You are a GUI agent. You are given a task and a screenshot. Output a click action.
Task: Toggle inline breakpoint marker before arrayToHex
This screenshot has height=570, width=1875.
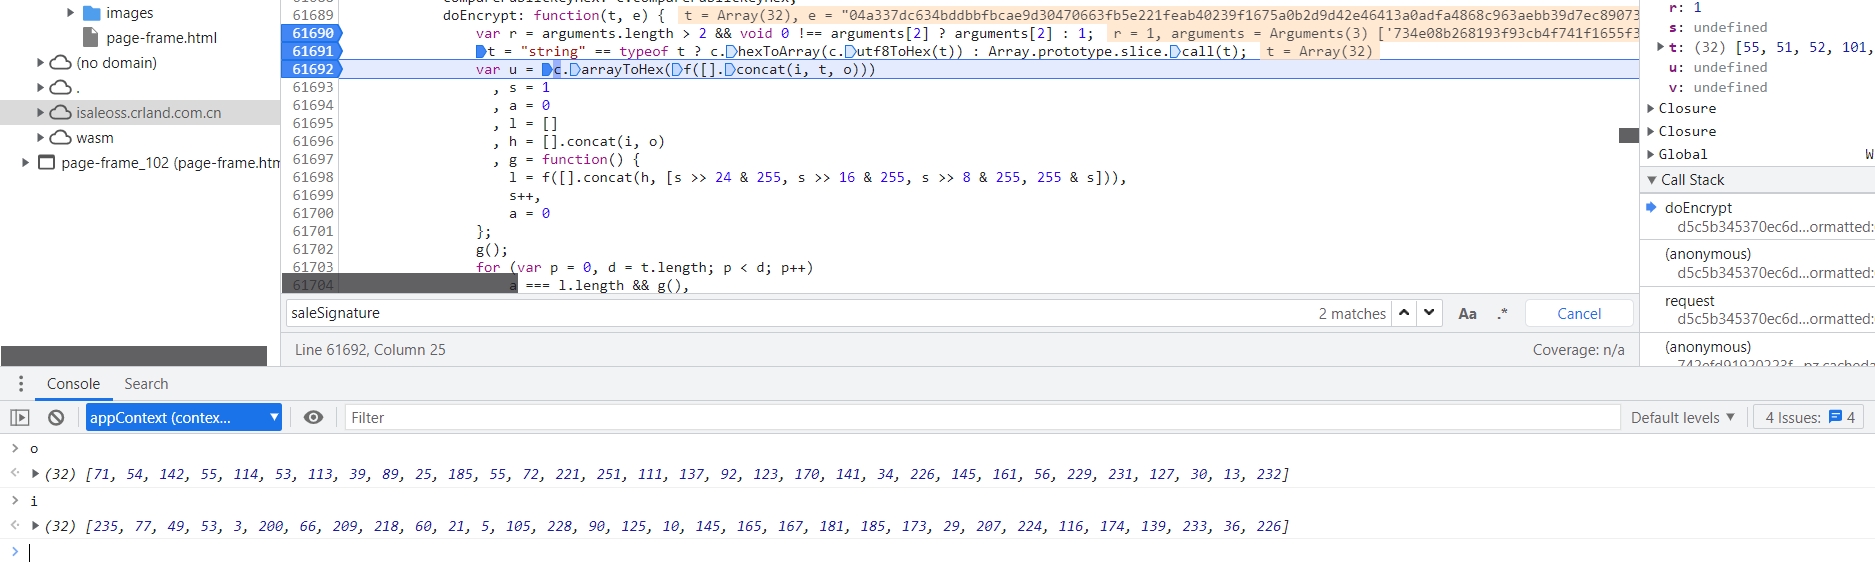(x=574, y=69)
